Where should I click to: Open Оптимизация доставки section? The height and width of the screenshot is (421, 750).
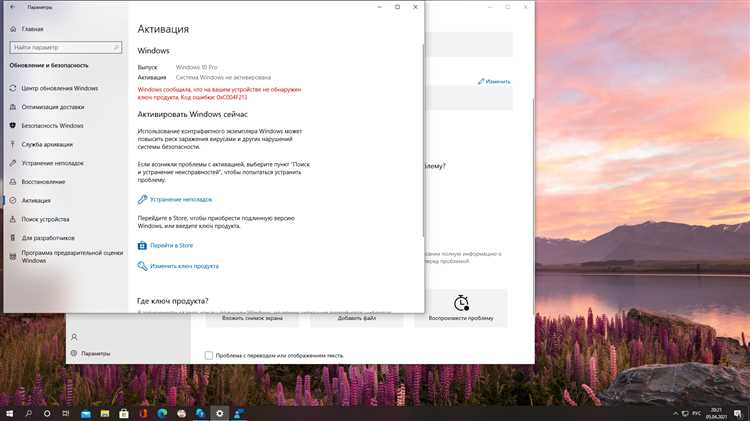pyautogui.click(x=53, y=107)
